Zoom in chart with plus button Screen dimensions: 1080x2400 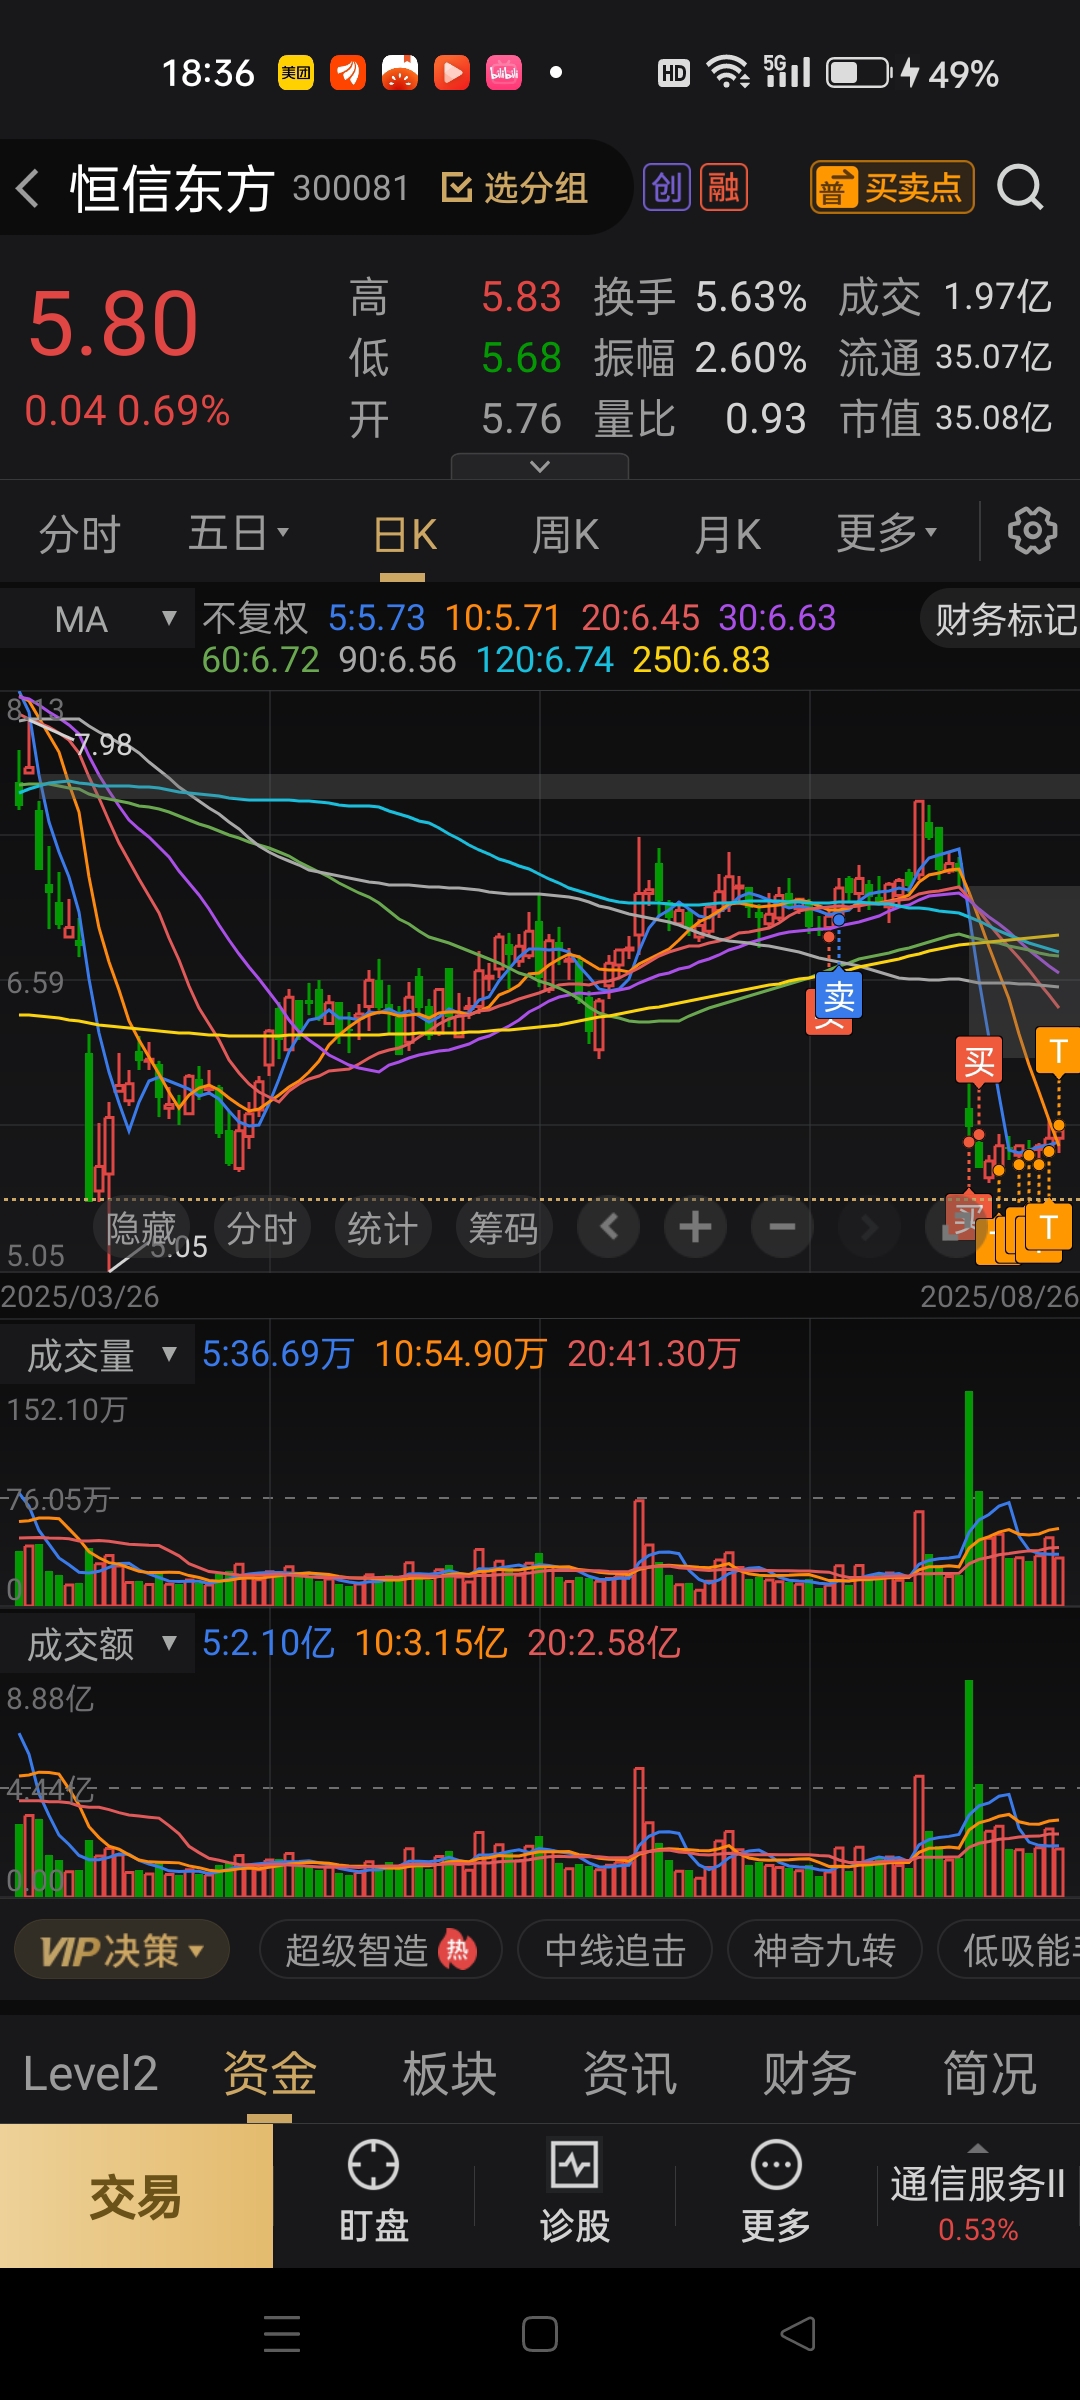point(695,1226)
